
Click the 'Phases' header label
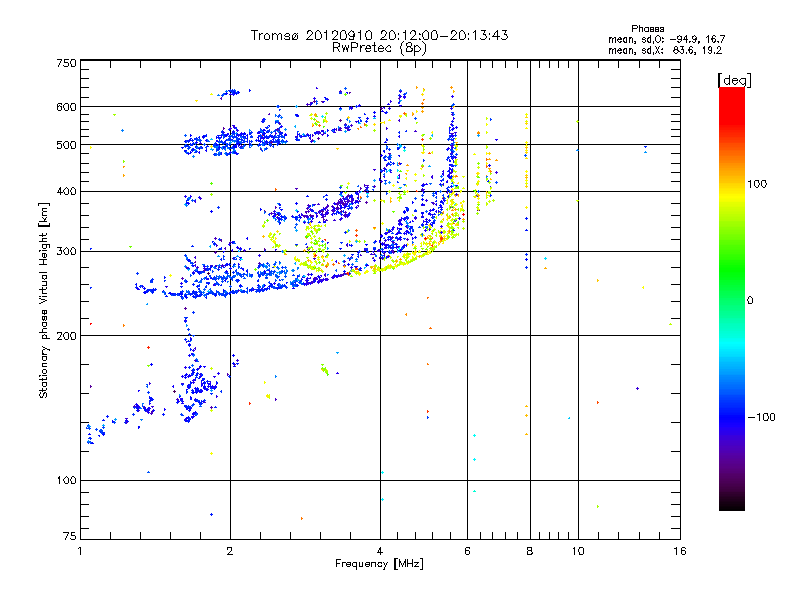(647, 29)
